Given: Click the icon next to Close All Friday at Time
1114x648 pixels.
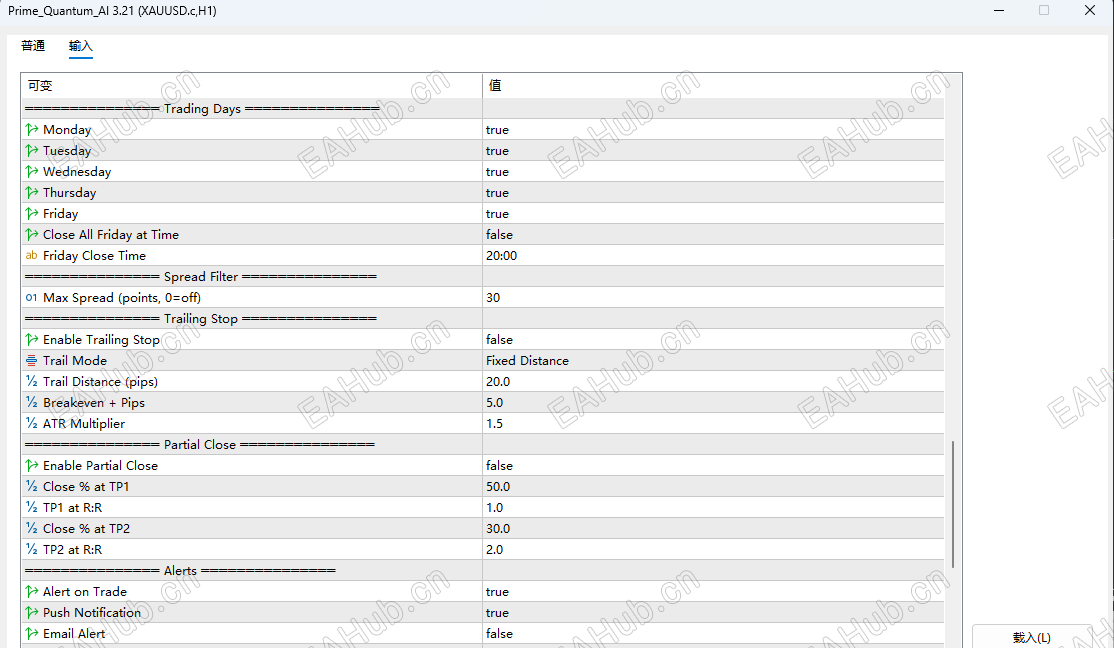Looking at the screenshot, I should pyautogui.click(x=31, y=234).
